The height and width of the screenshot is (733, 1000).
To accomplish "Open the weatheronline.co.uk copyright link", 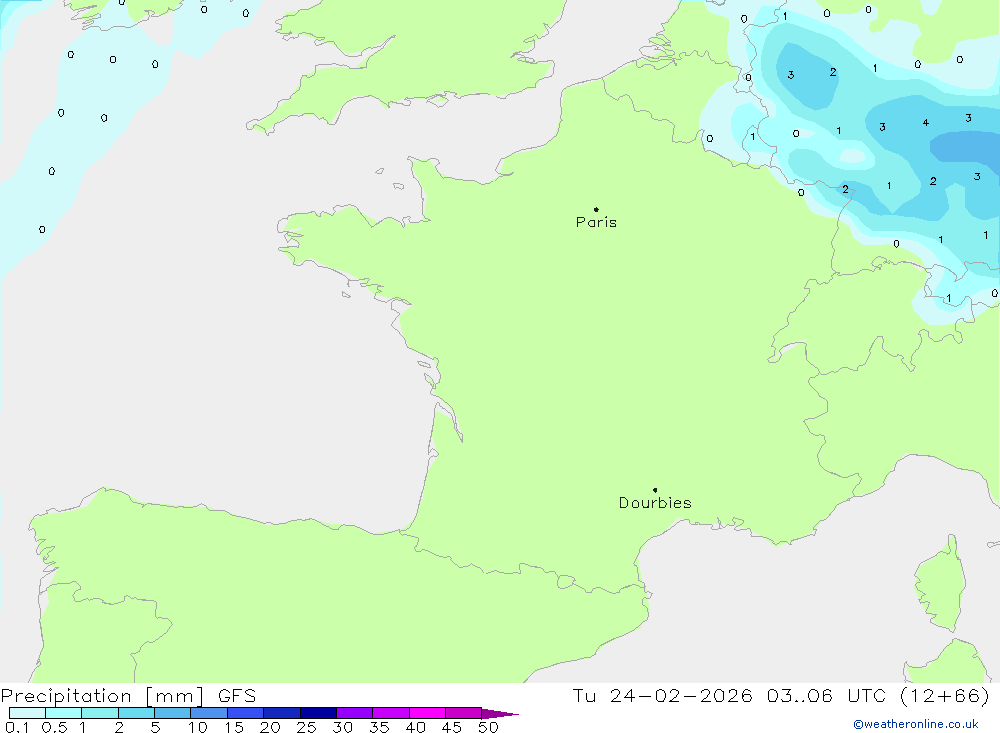I will pyautogui.click(x=915, y=724).
